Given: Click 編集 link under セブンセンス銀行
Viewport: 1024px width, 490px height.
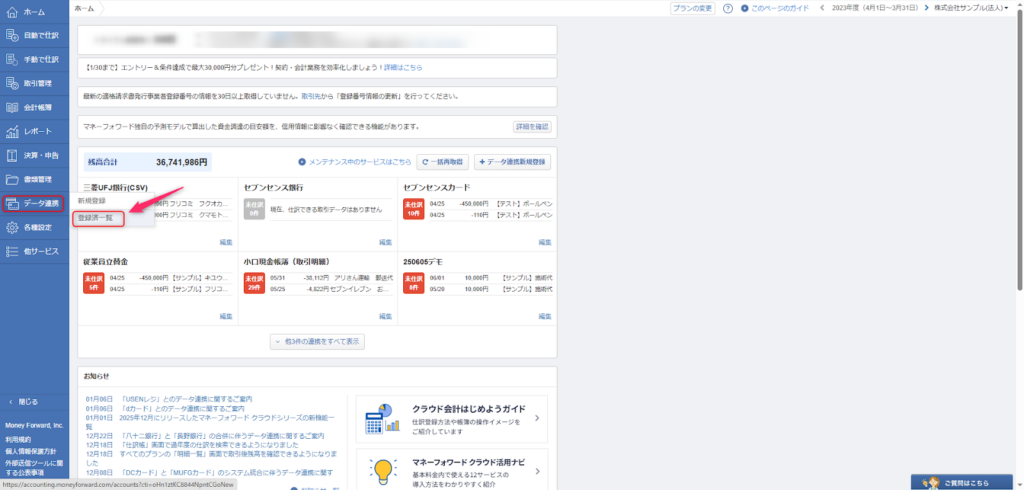Looking at the screenshot, I should (x=385, y=242).
